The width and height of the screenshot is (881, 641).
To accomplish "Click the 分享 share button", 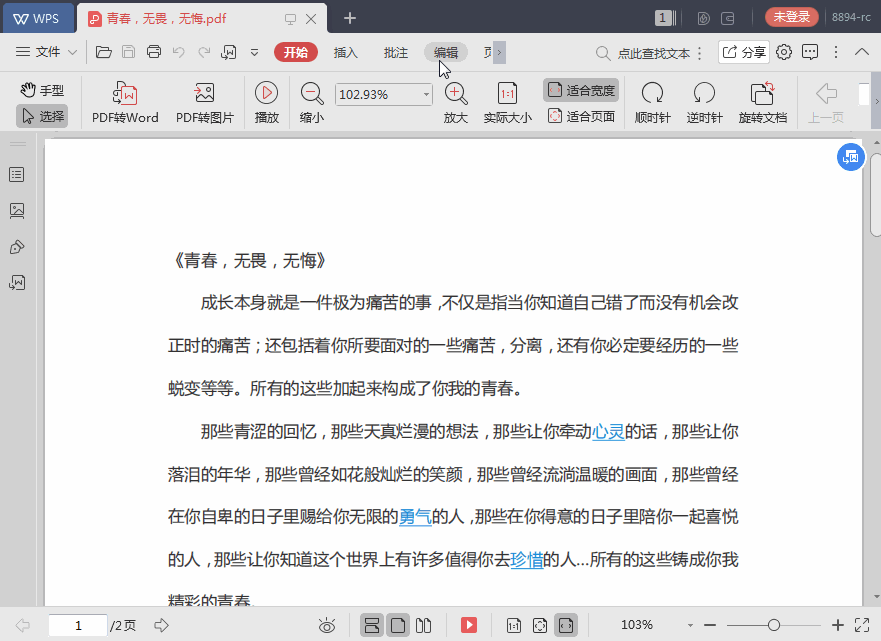I will [x=744, y=52].
